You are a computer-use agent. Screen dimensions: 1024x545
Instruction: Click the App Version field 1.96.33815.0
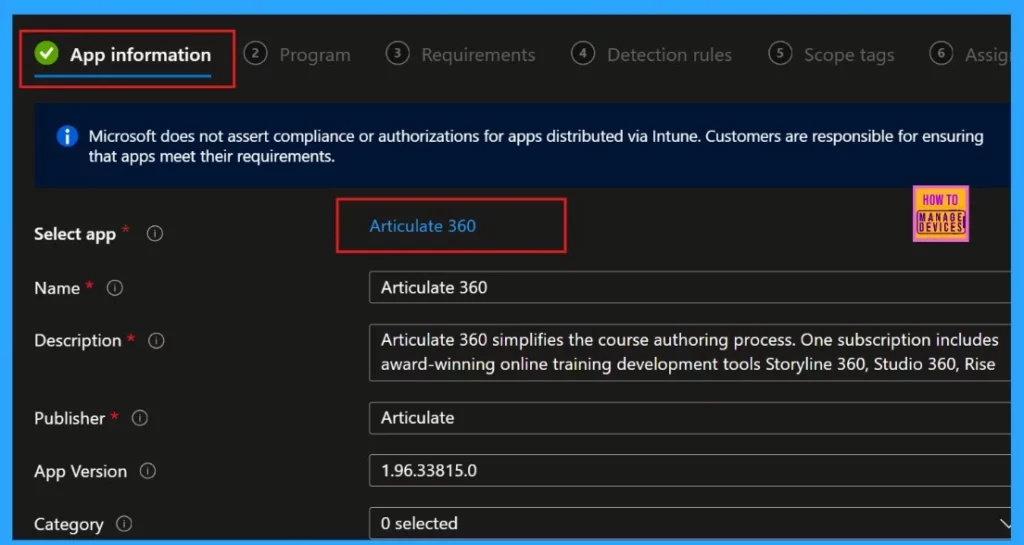[x=690, y=471]
